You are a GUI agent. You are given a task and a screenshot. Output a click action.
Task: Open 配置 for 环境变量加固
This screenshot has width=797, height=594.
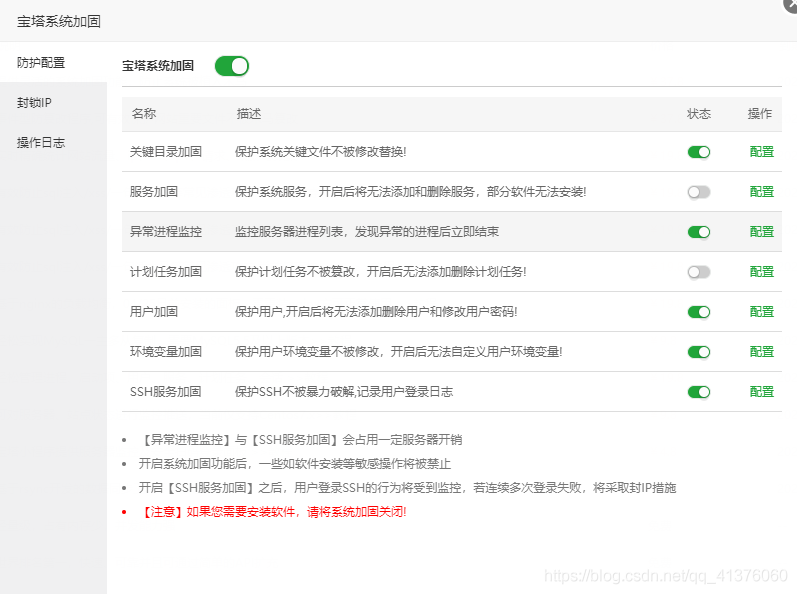tap(761, 352)
